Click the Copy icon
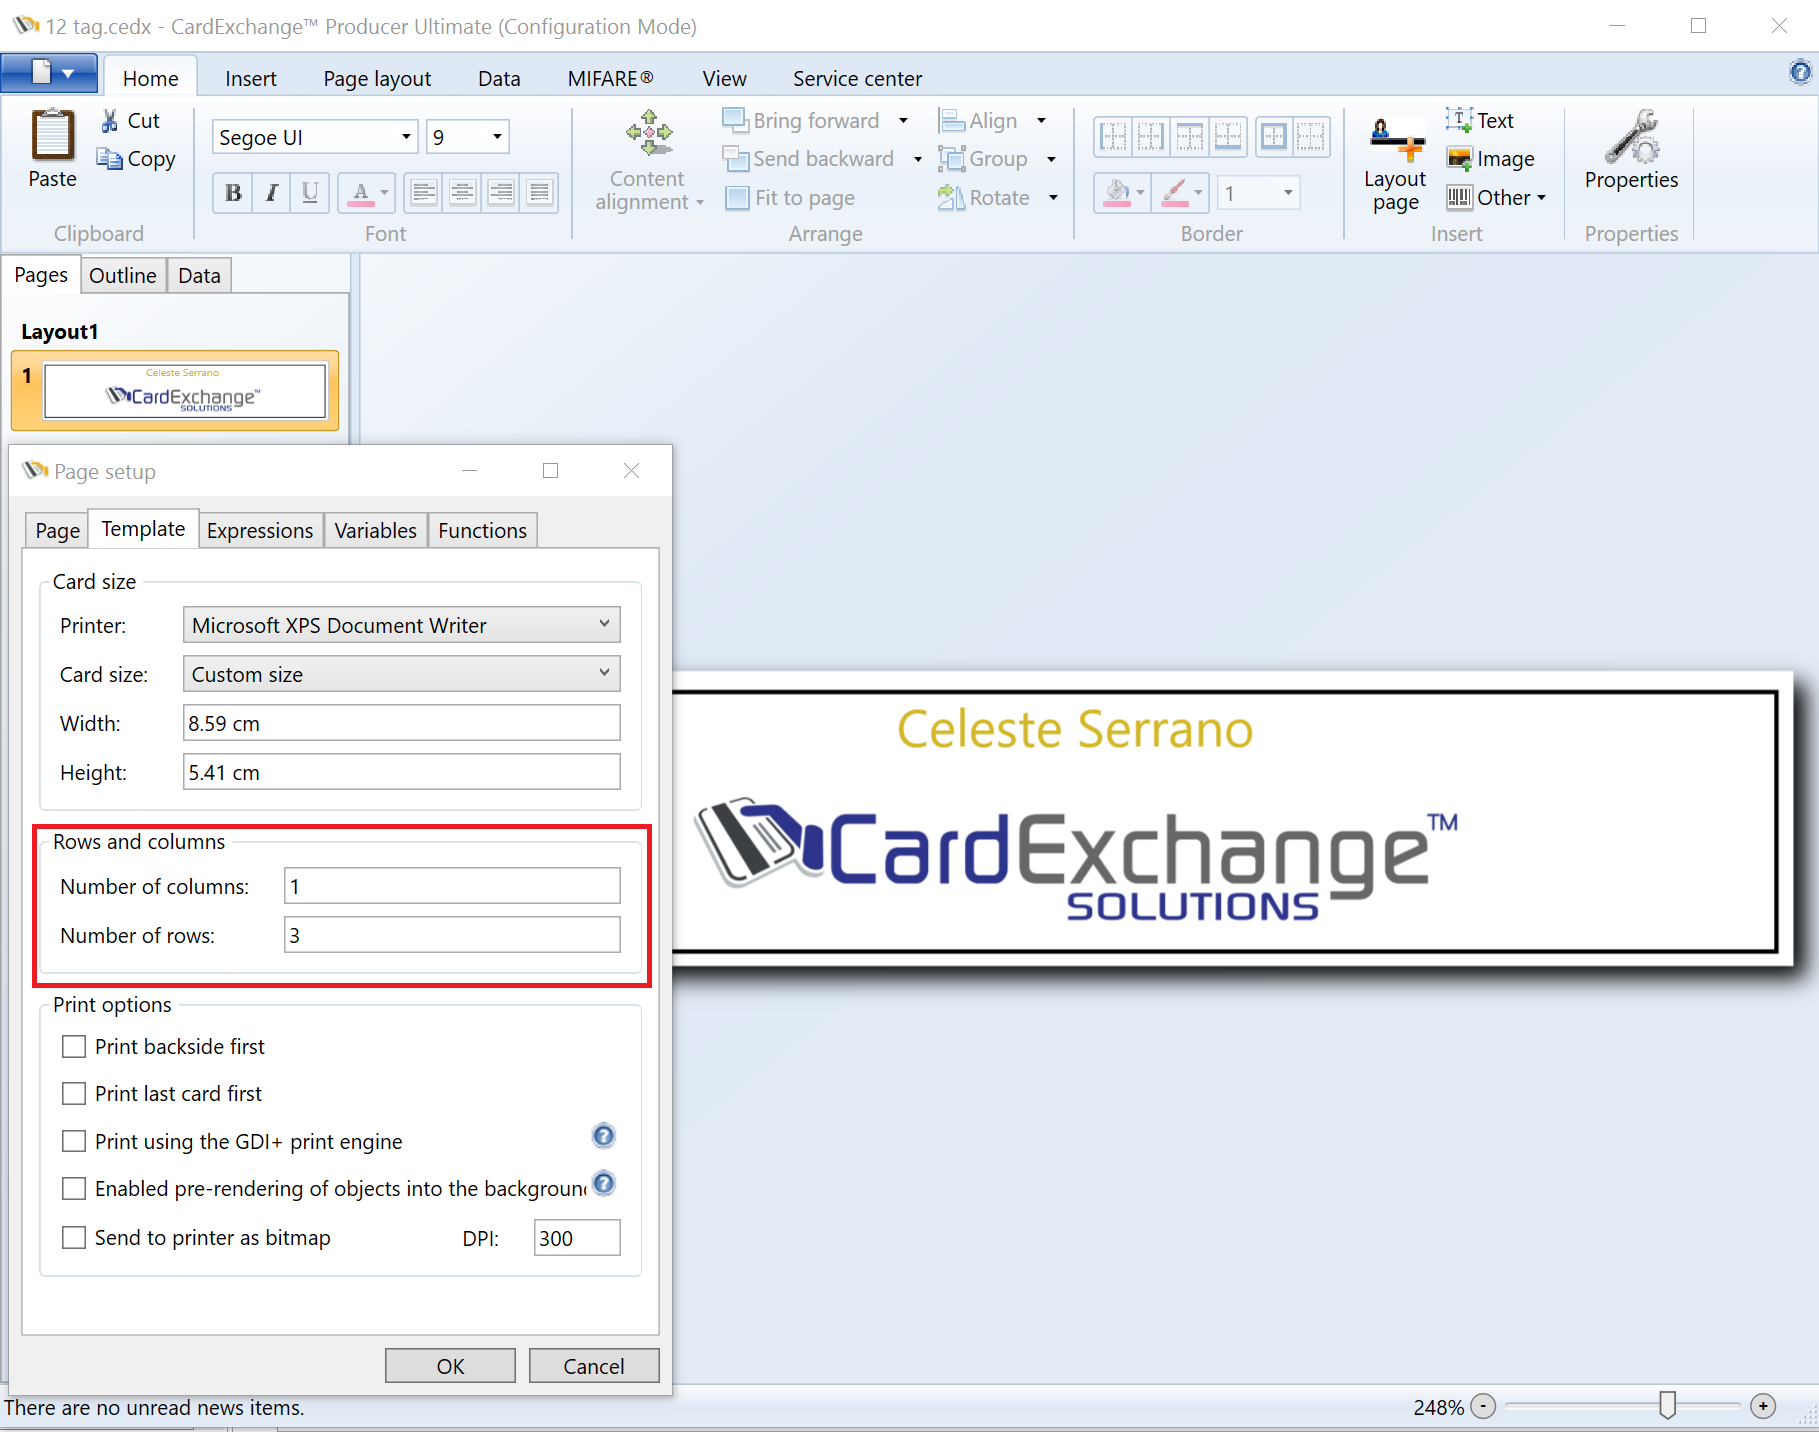 tap(109, 159)
